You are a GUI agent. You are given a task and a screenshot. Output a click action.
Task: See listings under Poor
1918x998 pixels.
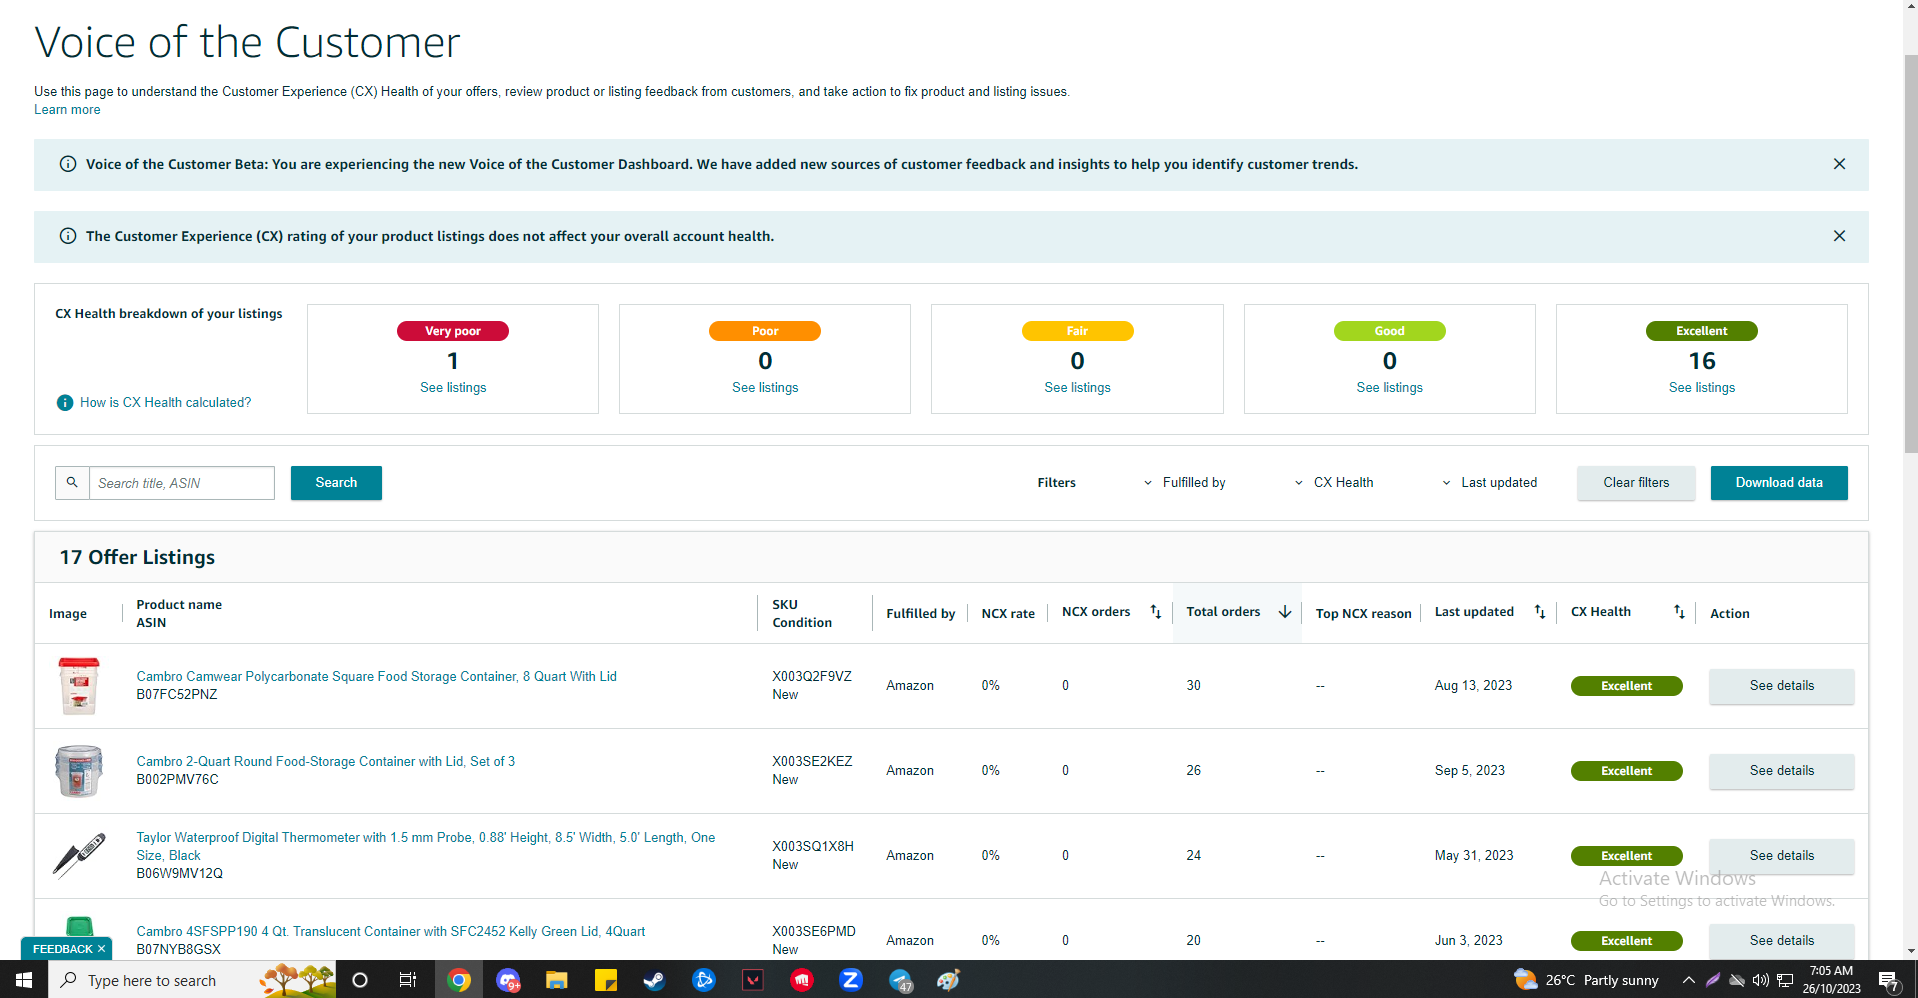(x=765, y=387)
